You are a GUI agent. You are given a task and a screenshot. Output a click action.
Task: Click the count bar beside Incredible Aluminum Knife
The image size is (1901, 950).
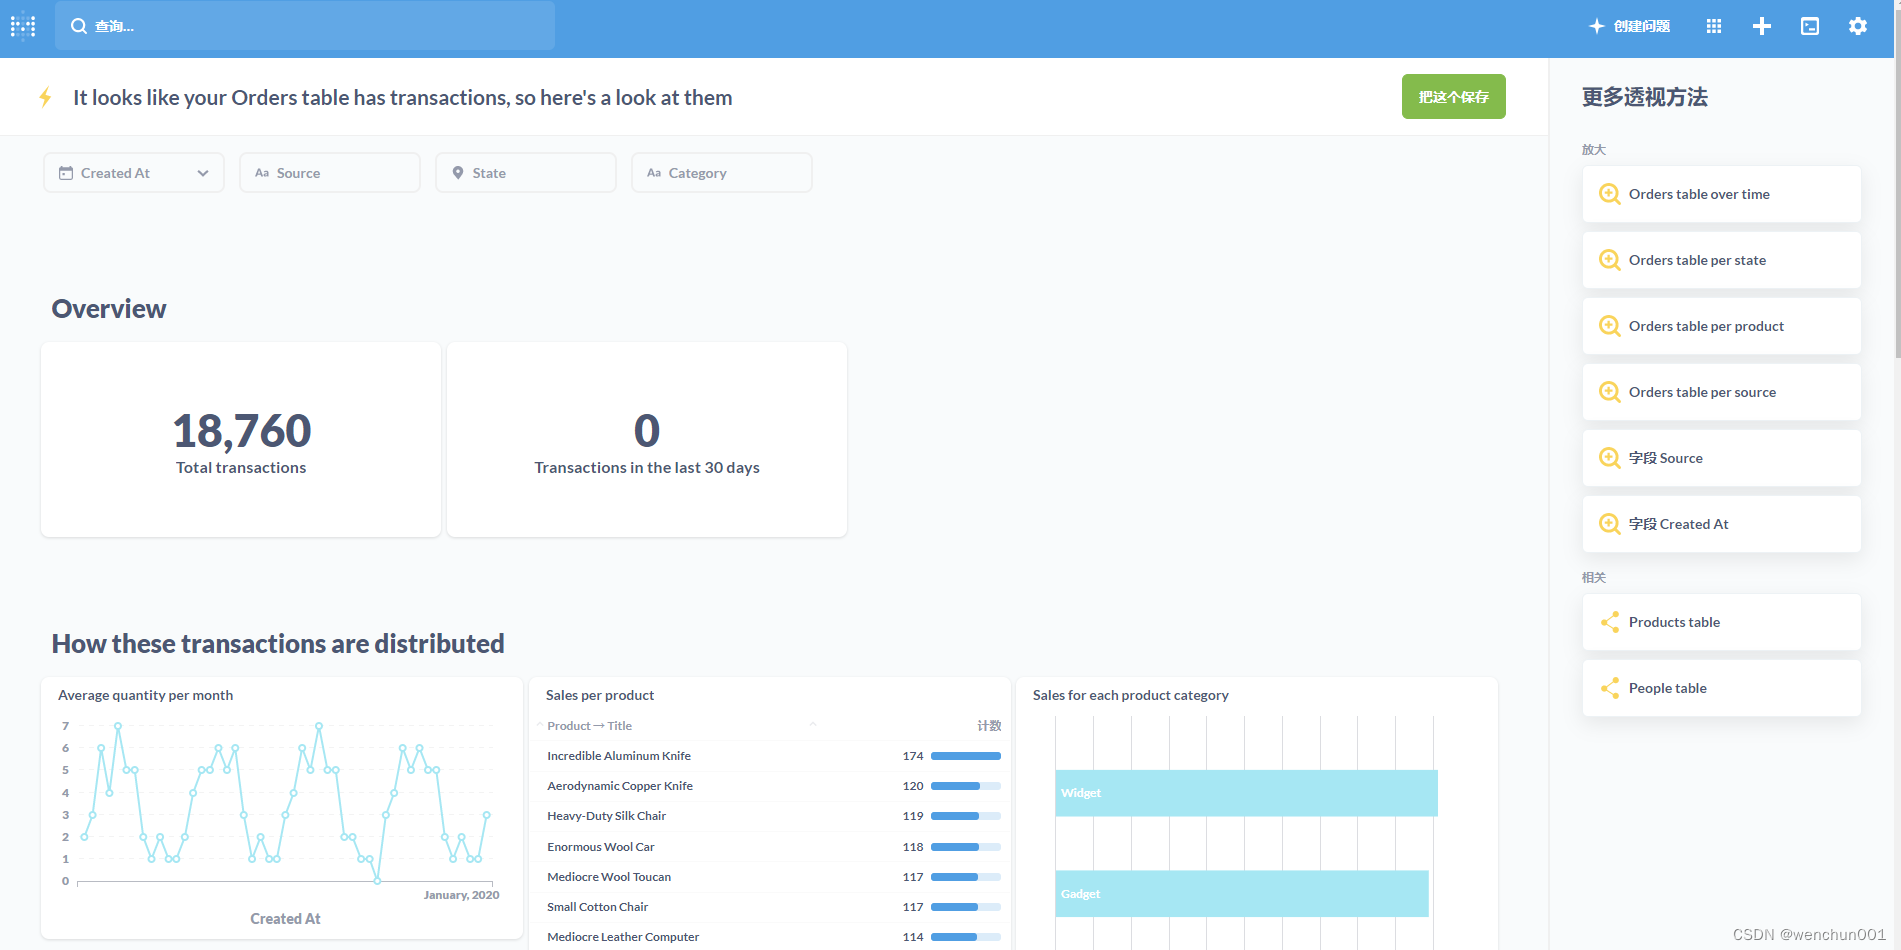tap(963, 755)
